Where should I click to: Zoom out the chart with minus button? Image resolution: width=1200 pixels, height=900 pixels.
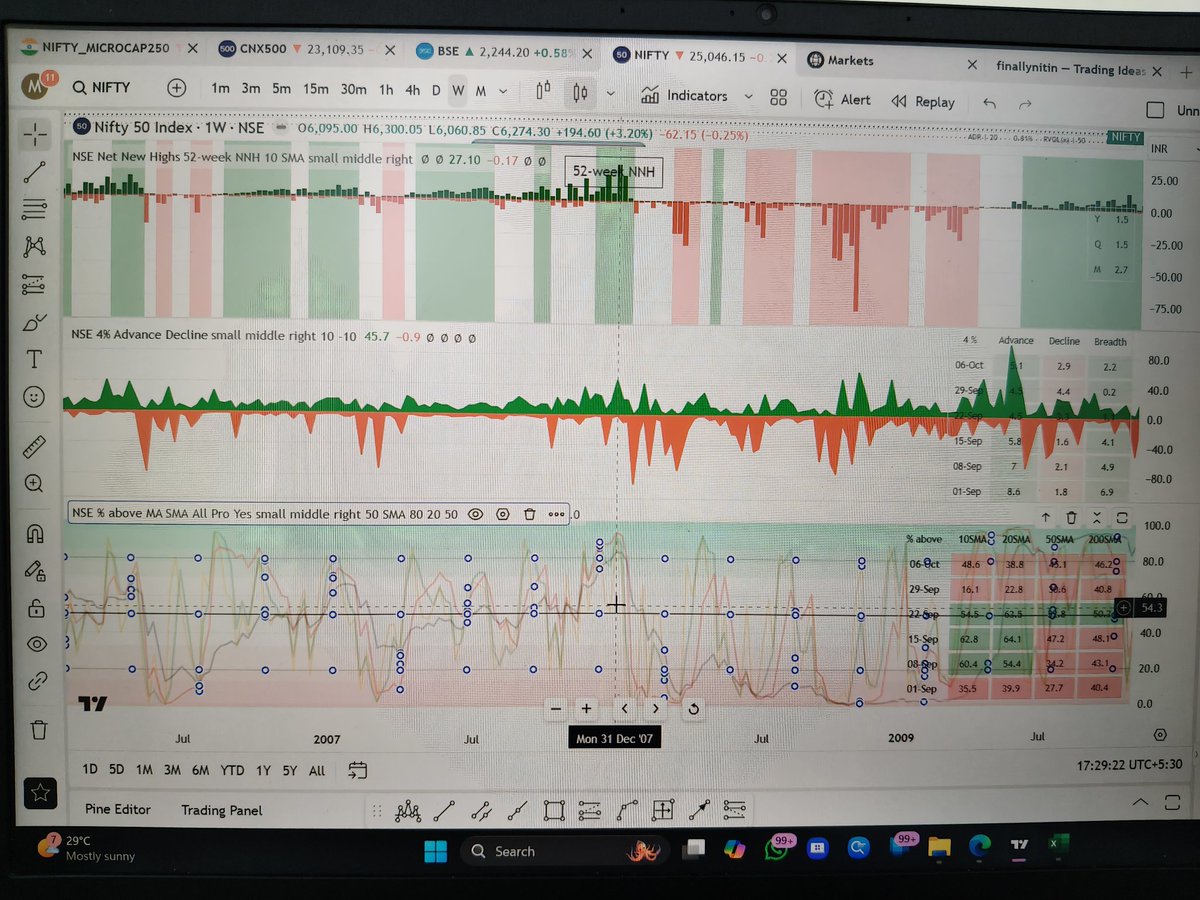click(x=556, y=708)
